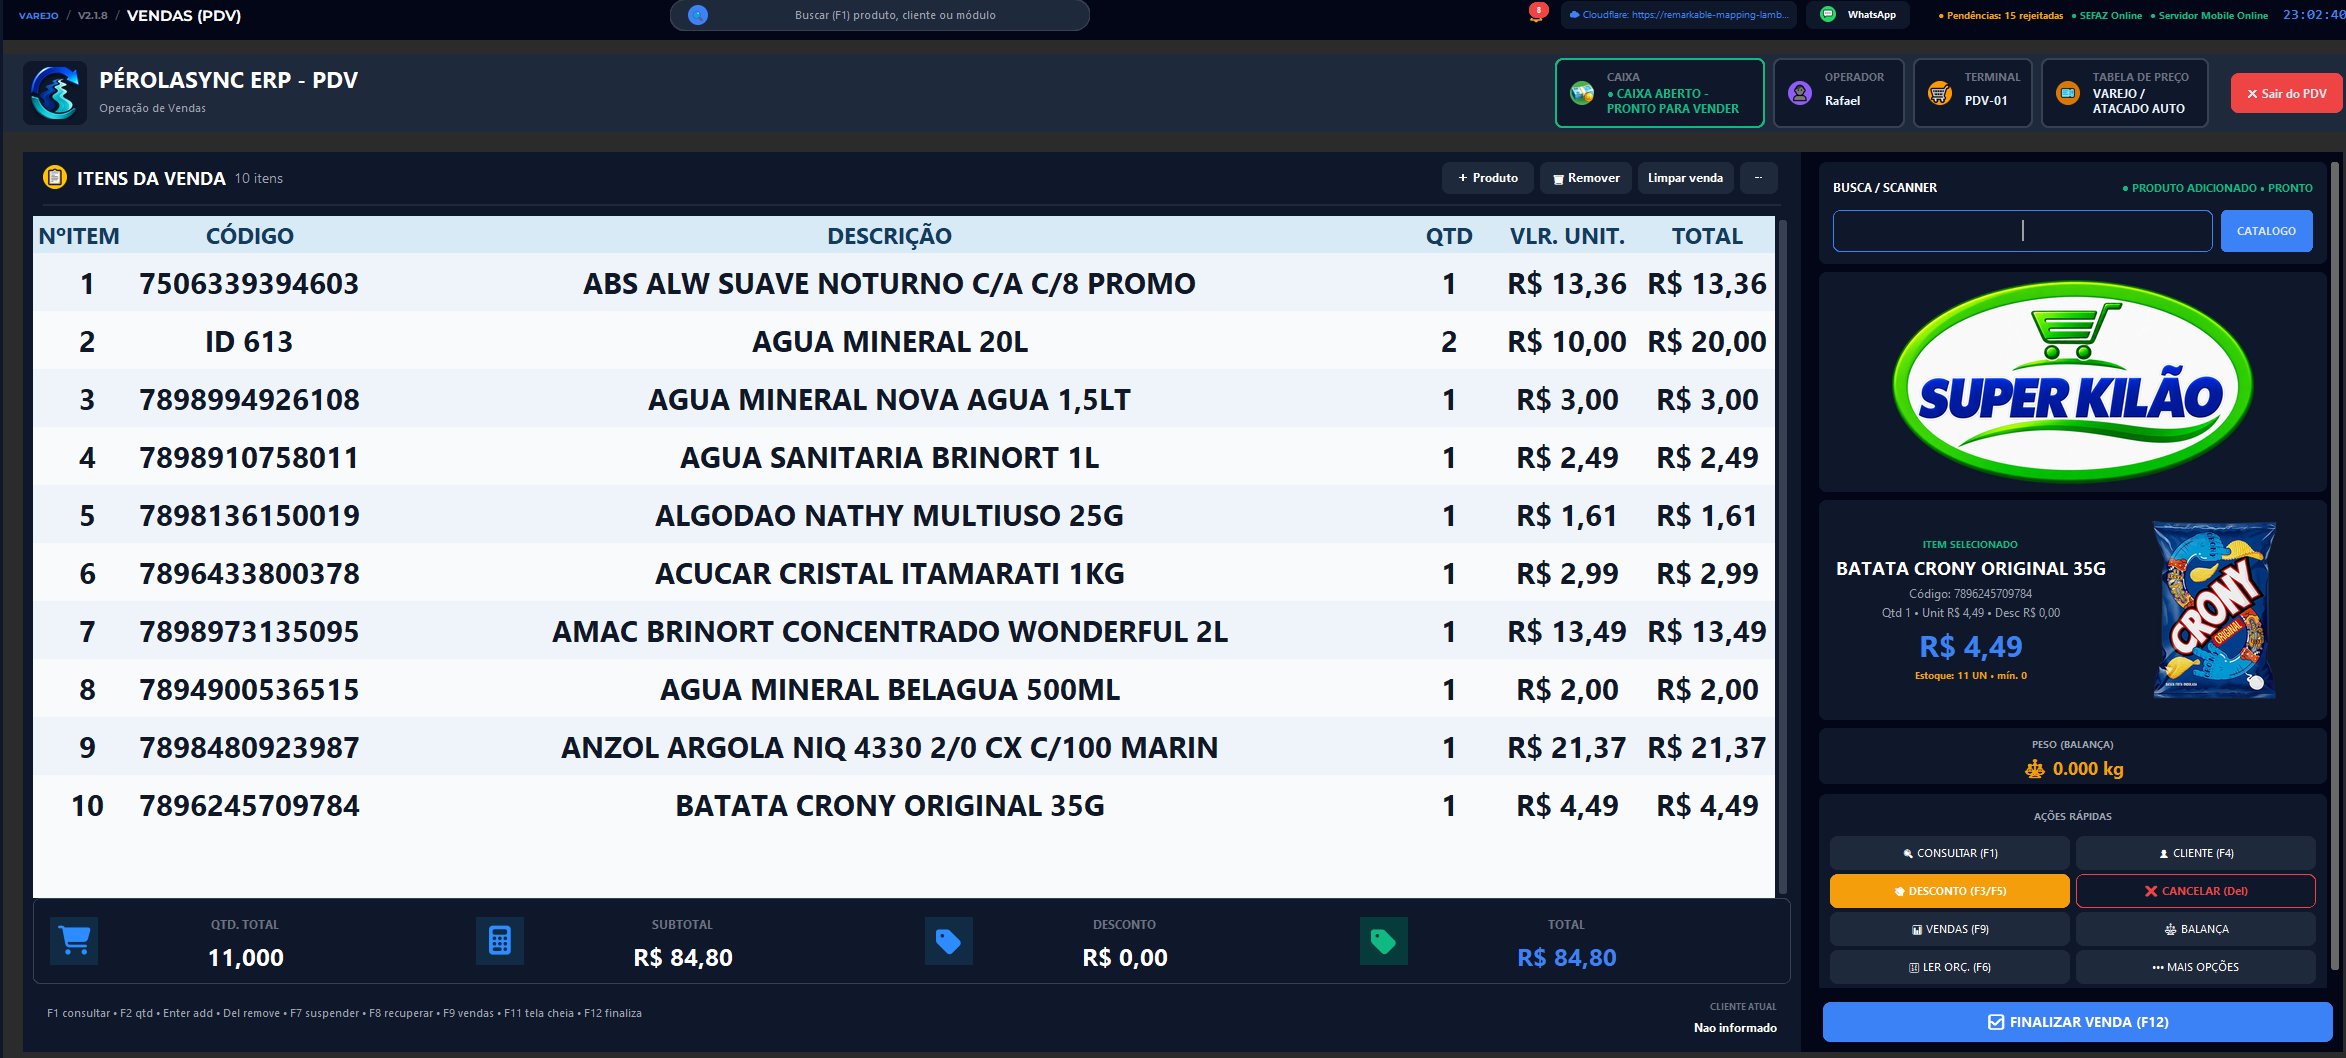Click the items table vertical scrollbar
Image resolution: width=2346 pixels, height=1058 pixels.
pyautogui.click(x=1782, y=556)
